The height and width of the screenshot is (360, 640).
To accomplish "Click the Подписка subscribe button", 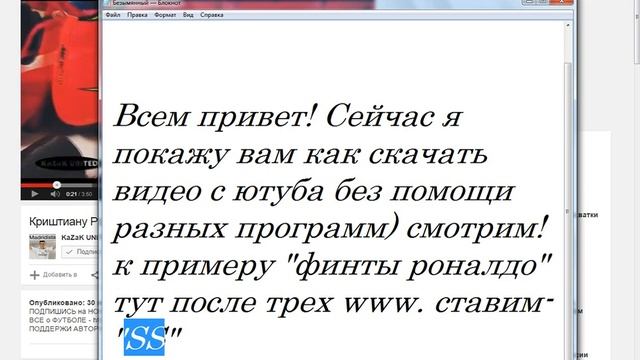I will click(x=80, y=252).
